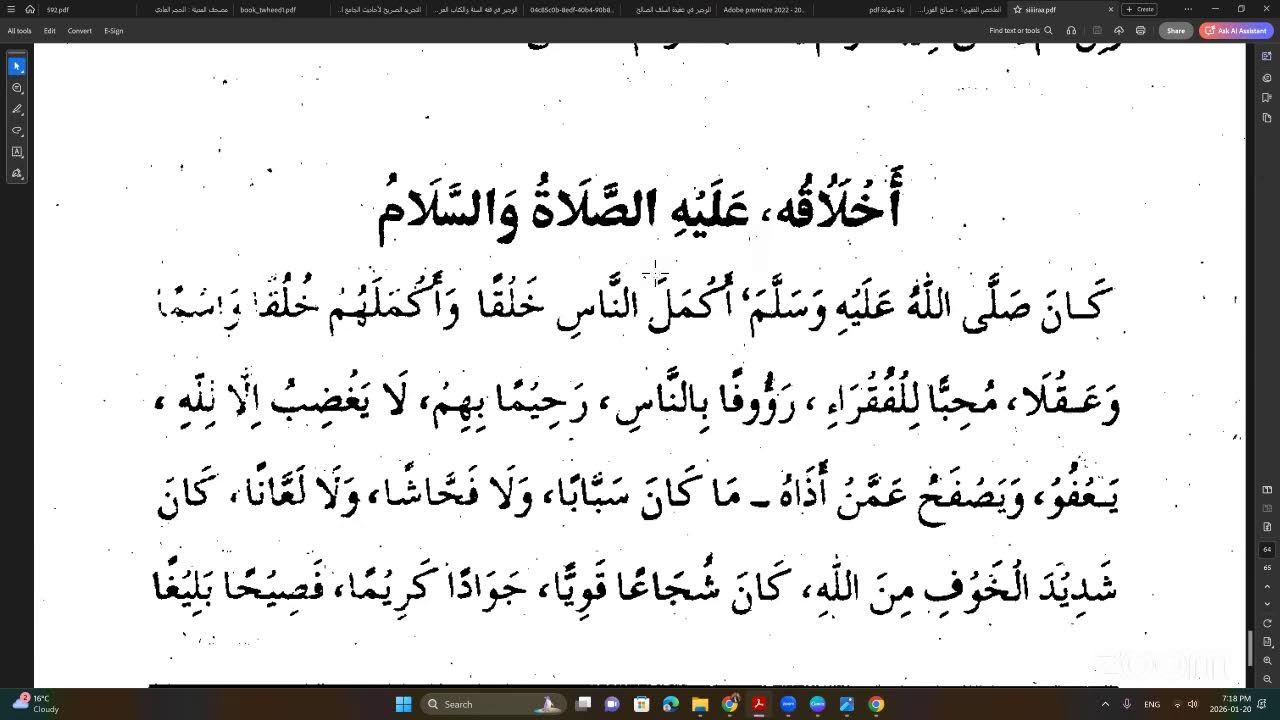Click the zoom out magnifier in right rail
The image size is (1280, 720).
click(x=1267, y=678)
